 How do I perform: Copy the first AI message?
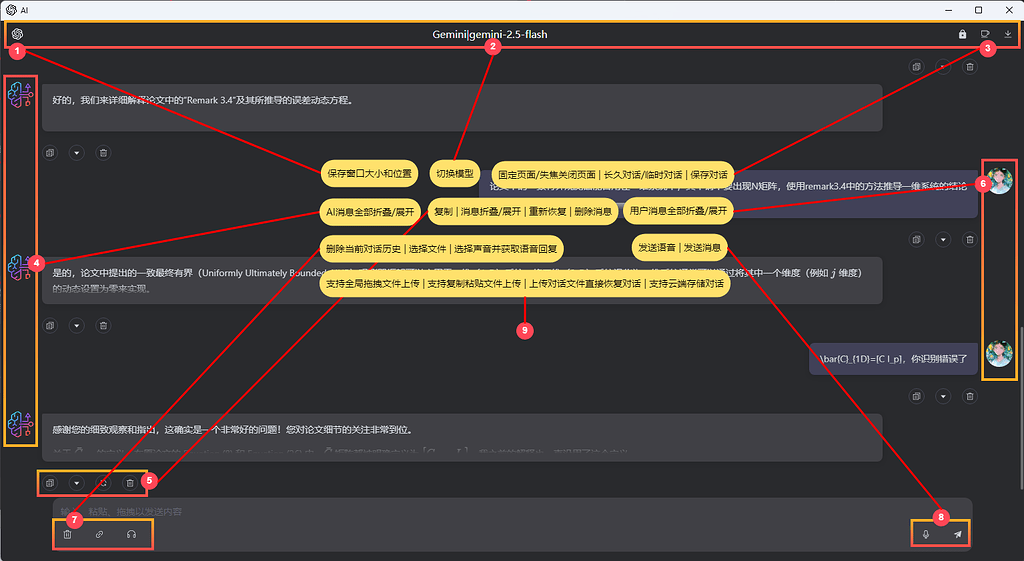coord(50,153)
